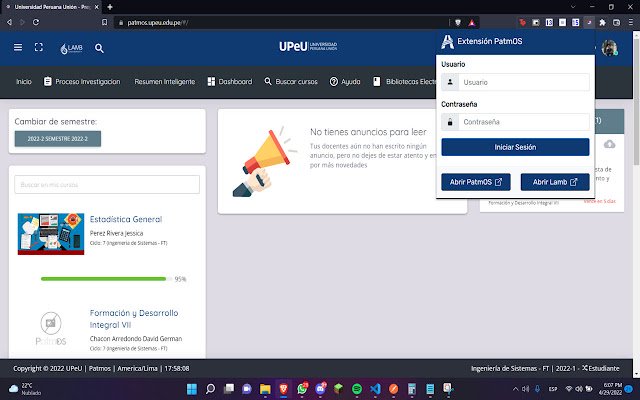Click the active PatmOS extension toolbar icon

click(589, 22)
